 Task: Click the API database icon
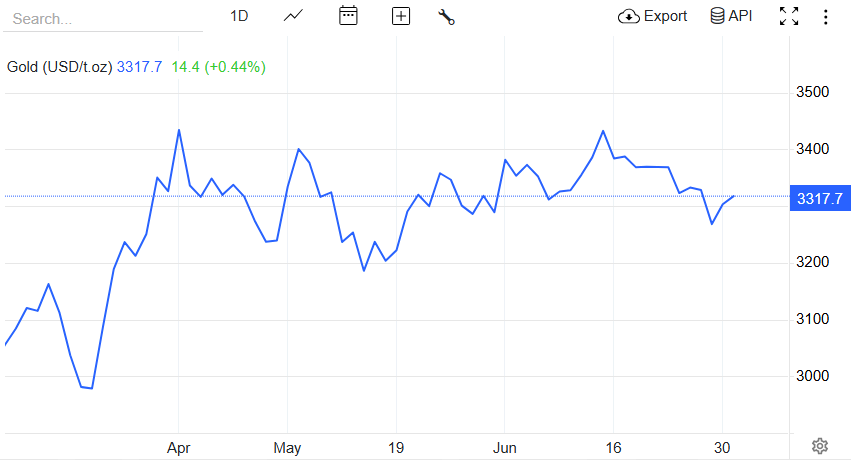pos(717,16)
